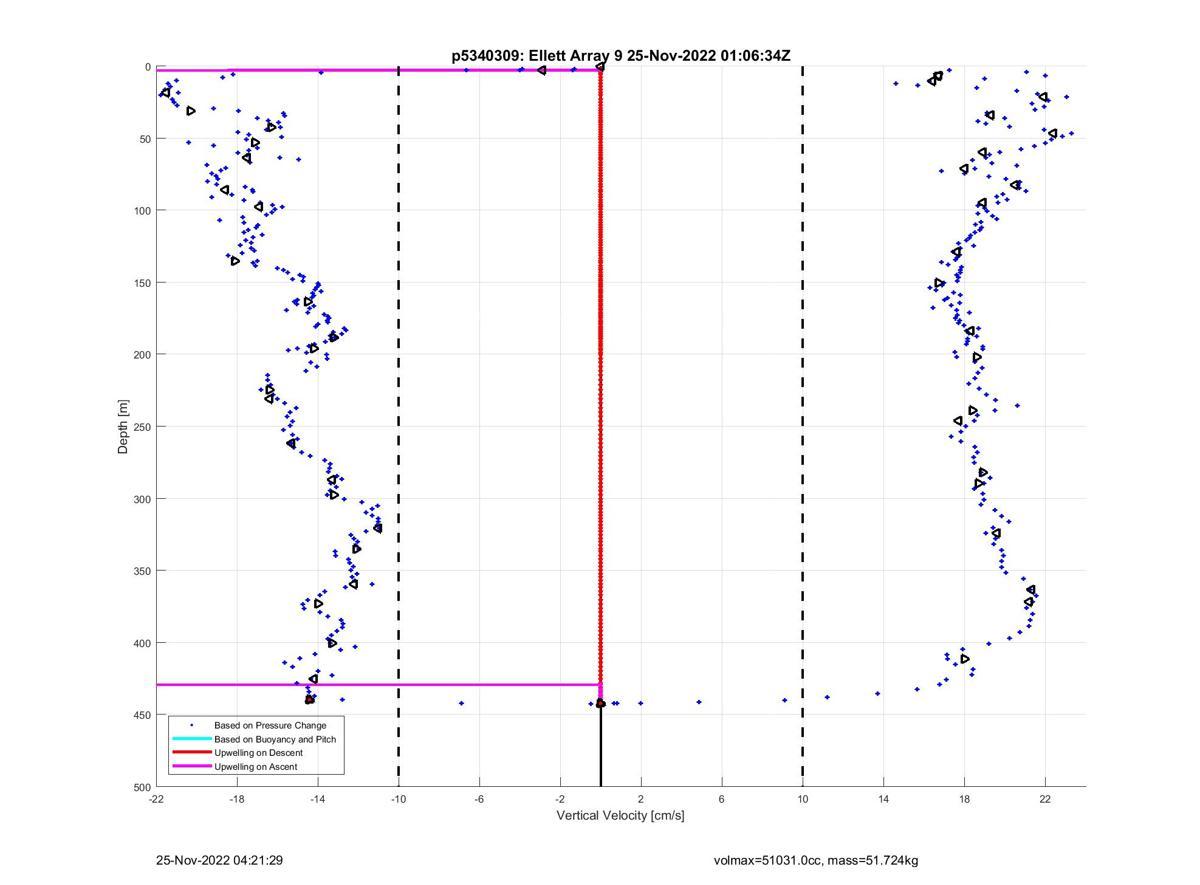
Task: Click the y-axis tick label '200'
Action: pyautogui.click(x=142, y=355)
